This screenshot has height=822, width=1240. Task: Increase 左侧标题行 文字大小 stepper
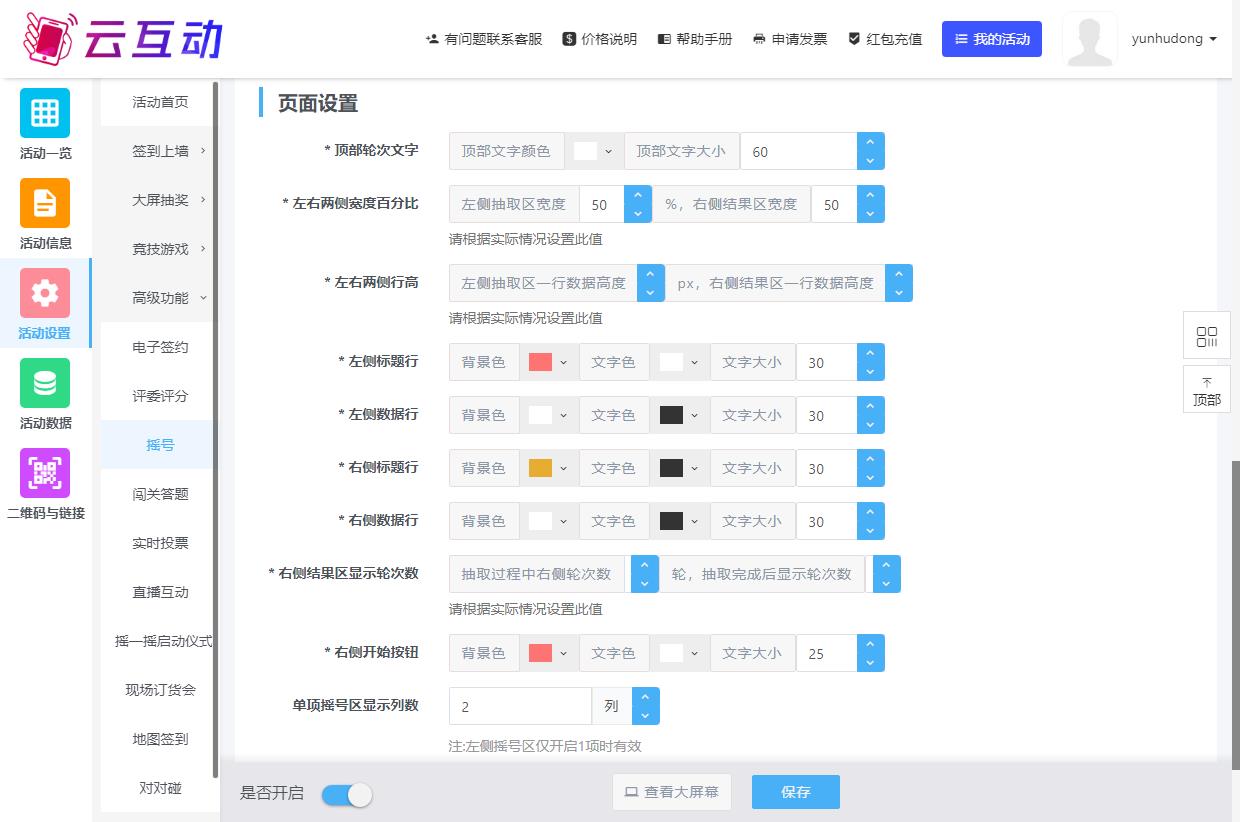pyautogui.click(x=870, y=353)
